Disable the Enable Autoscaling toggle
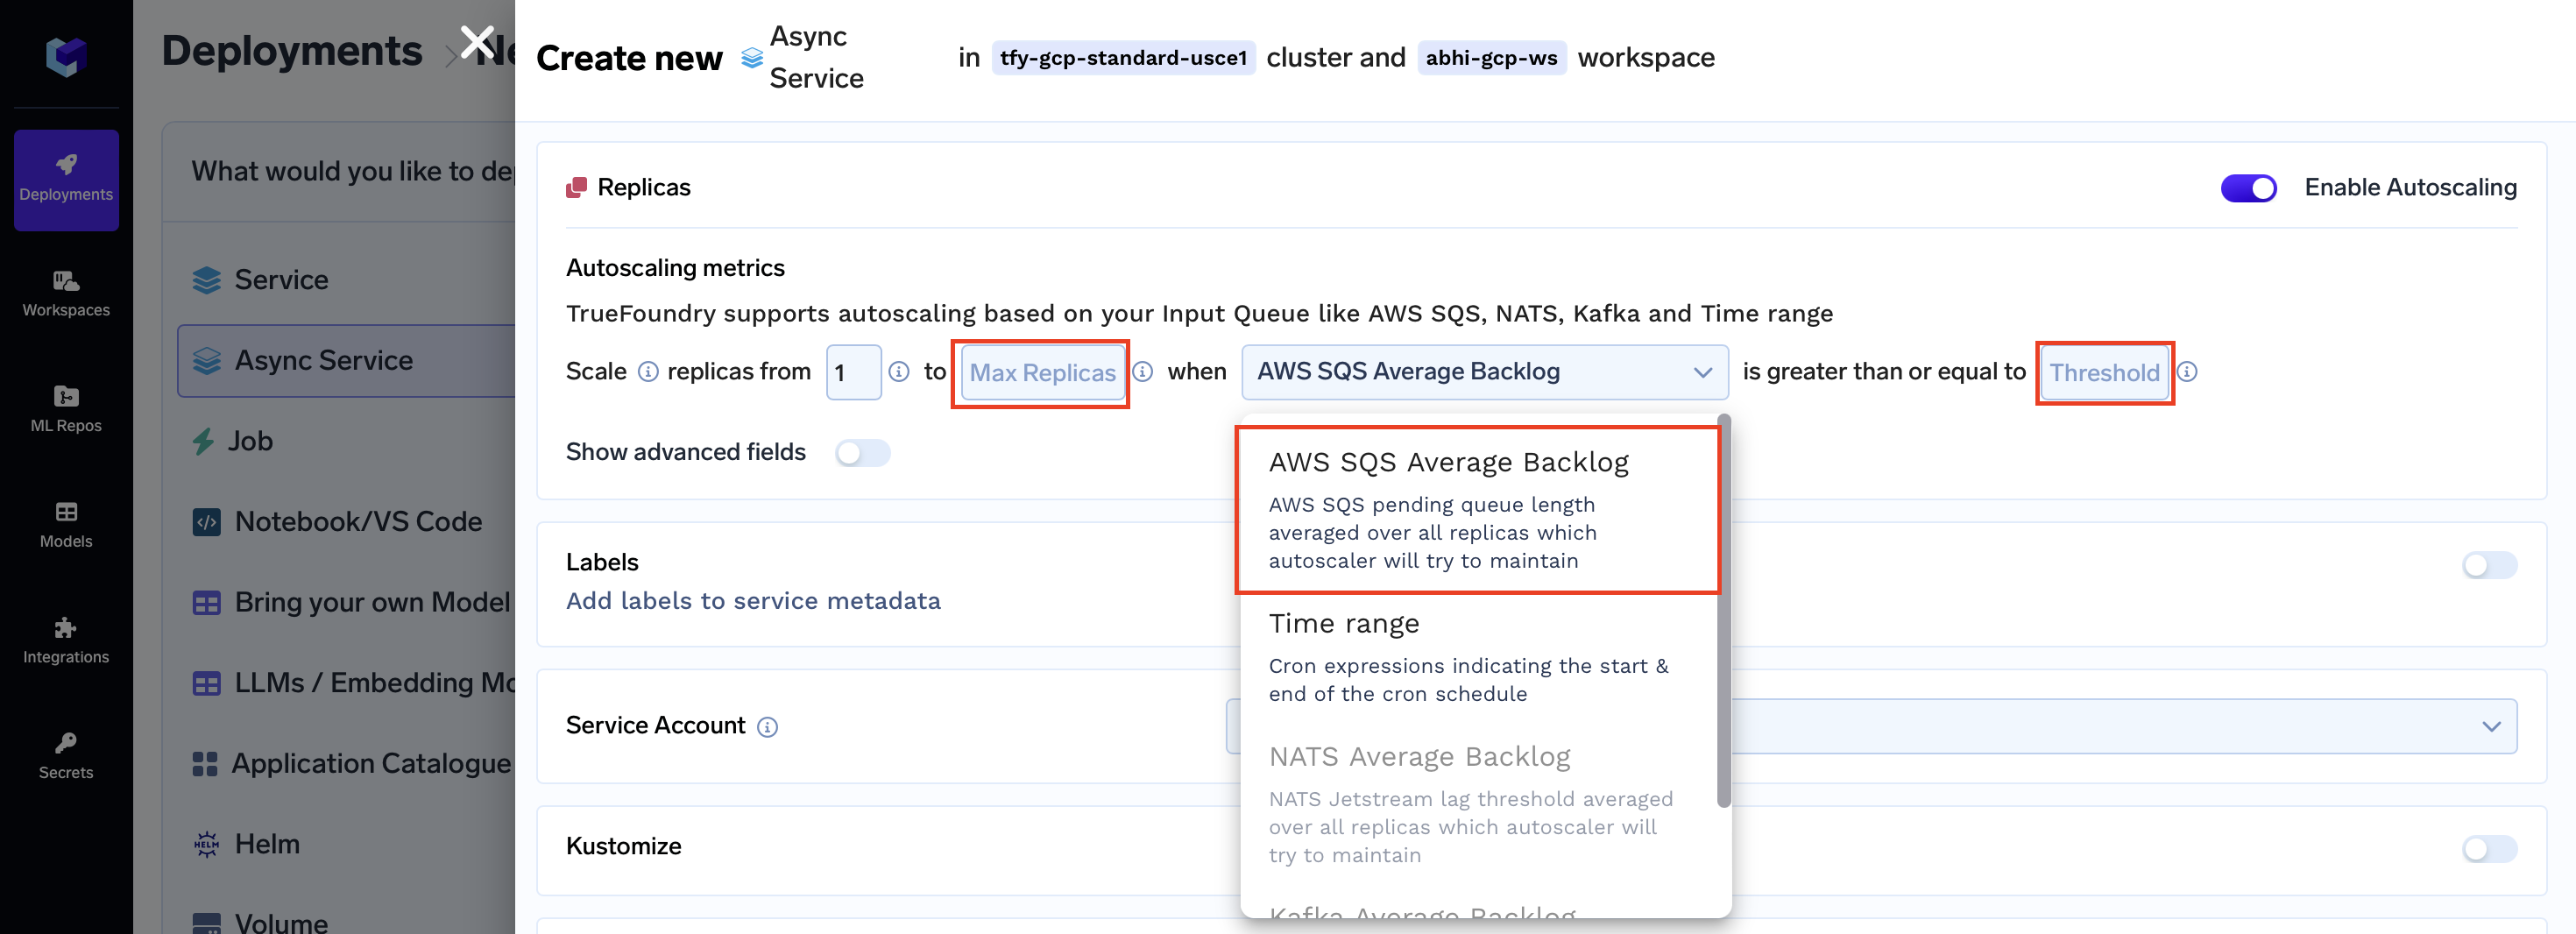Image resolution: width=2576 pixels, height=934 pixels. (2248, 187)
